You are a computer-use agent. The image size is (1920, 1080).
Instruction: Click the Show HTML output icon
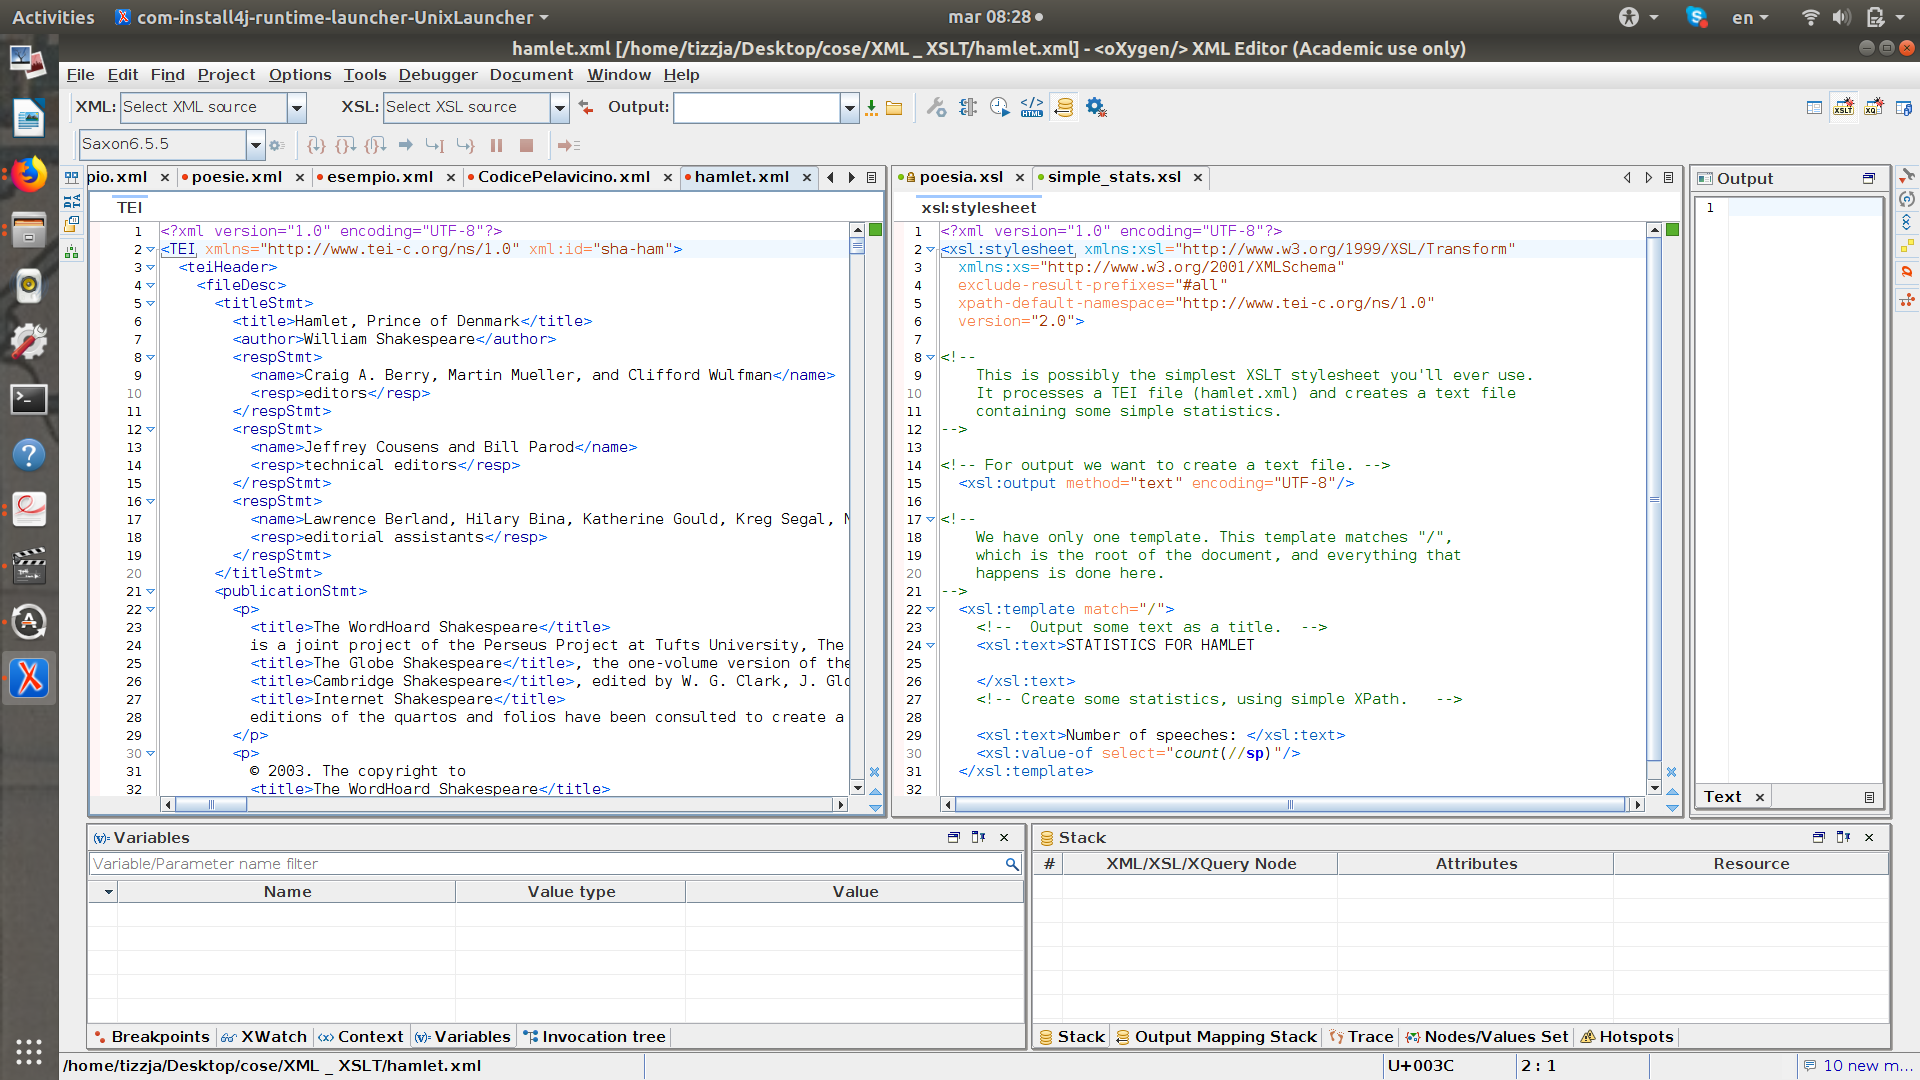[x=1031, y=107]
